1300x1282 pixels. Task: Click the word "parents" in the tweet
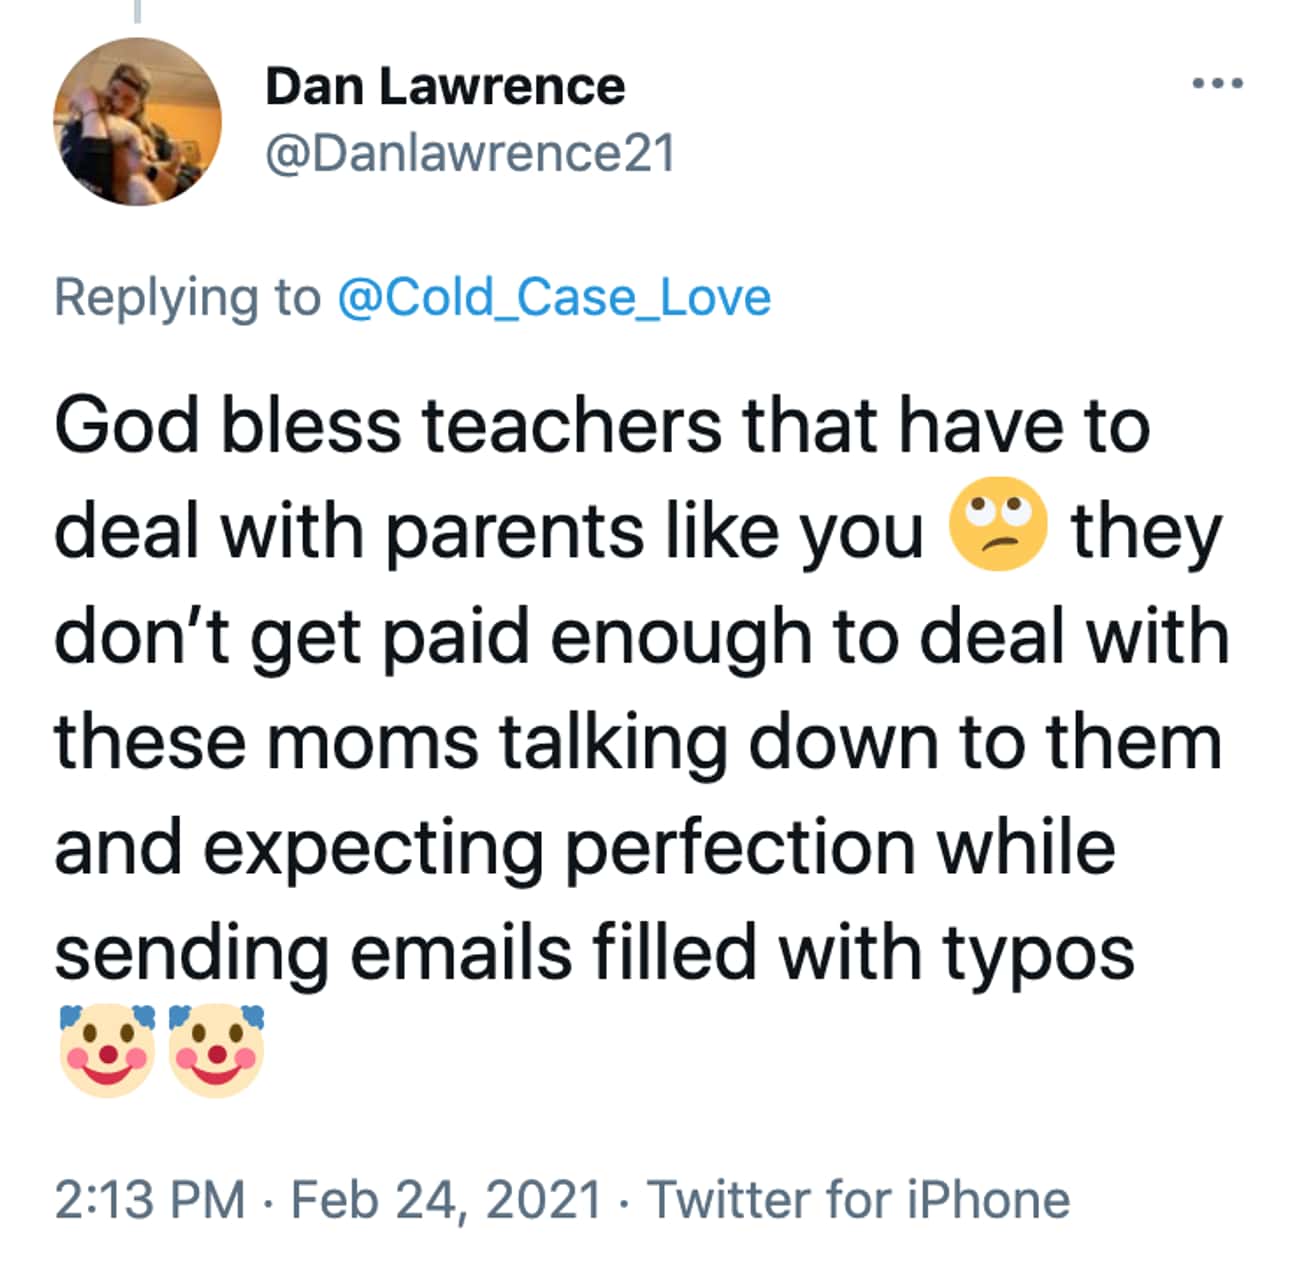click(x=515, y=531)
